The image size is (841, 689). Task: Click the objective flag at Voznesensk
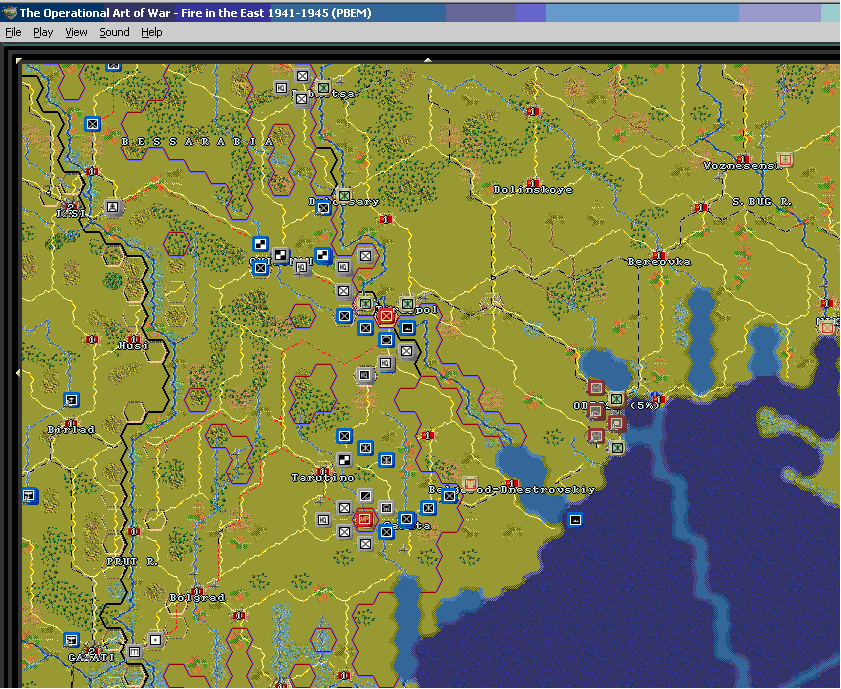(x=743, y=159)
